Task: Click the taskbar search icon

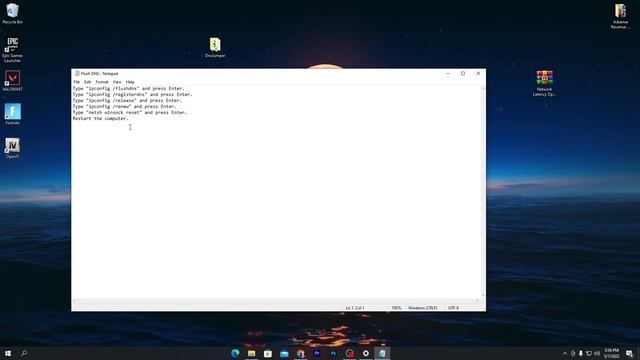Action: click(24, 353)
